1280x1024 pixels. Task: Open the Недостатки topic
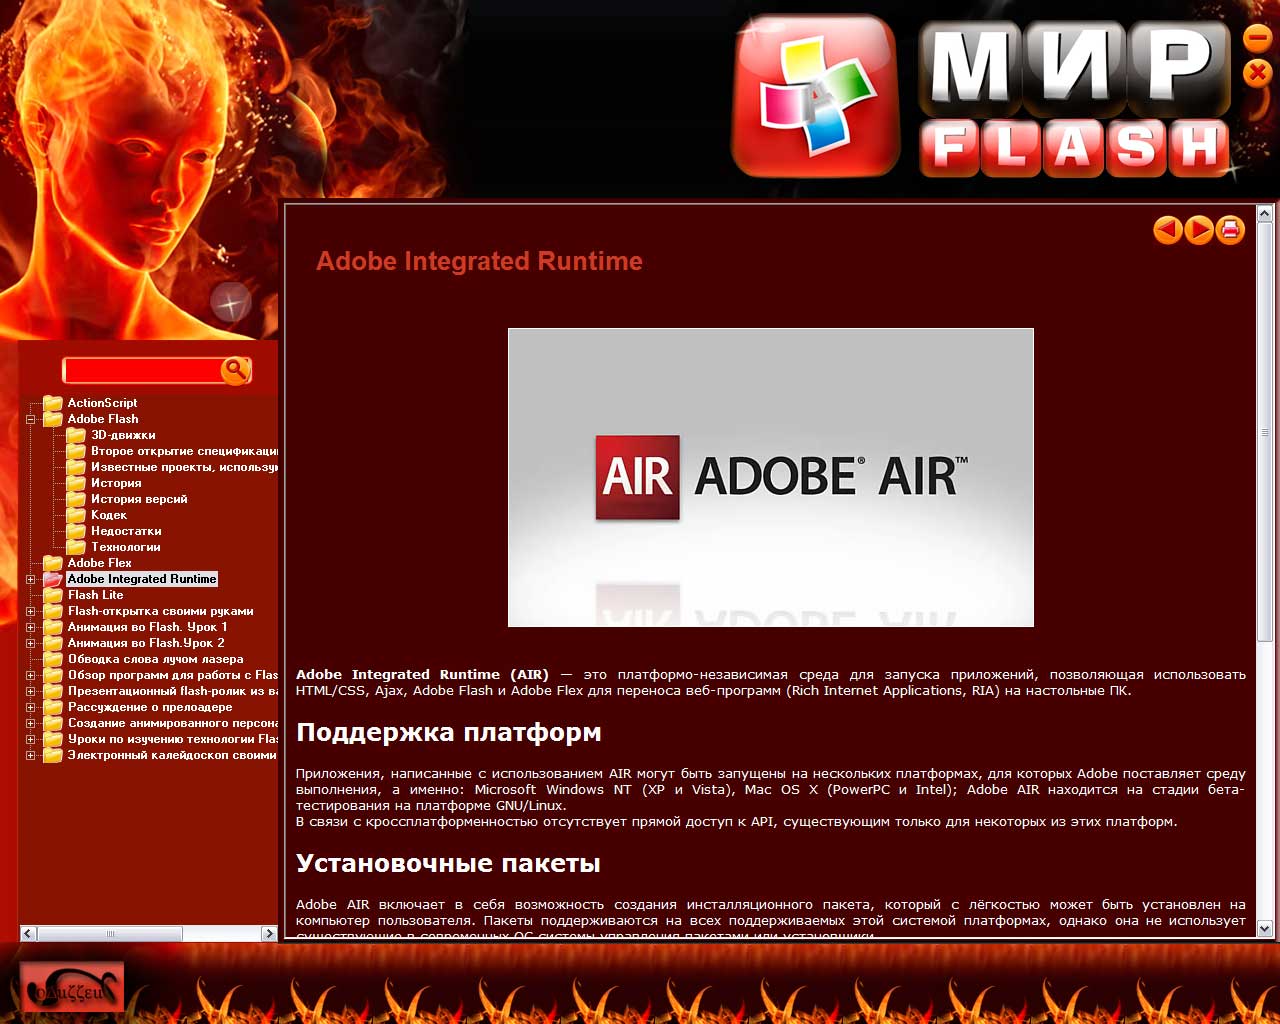(x=126, y=531)
